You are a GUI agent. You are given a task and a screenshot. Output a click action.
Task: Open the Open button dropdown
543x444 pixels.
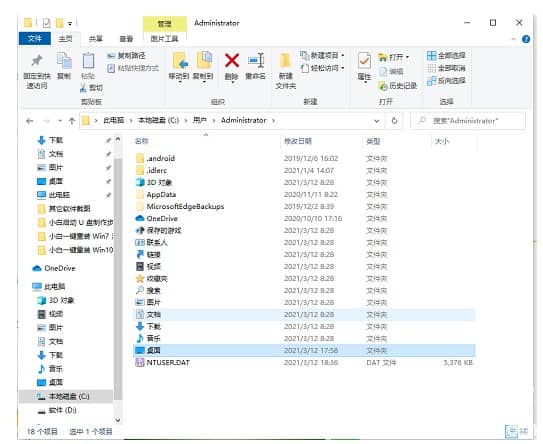(408, 57)
